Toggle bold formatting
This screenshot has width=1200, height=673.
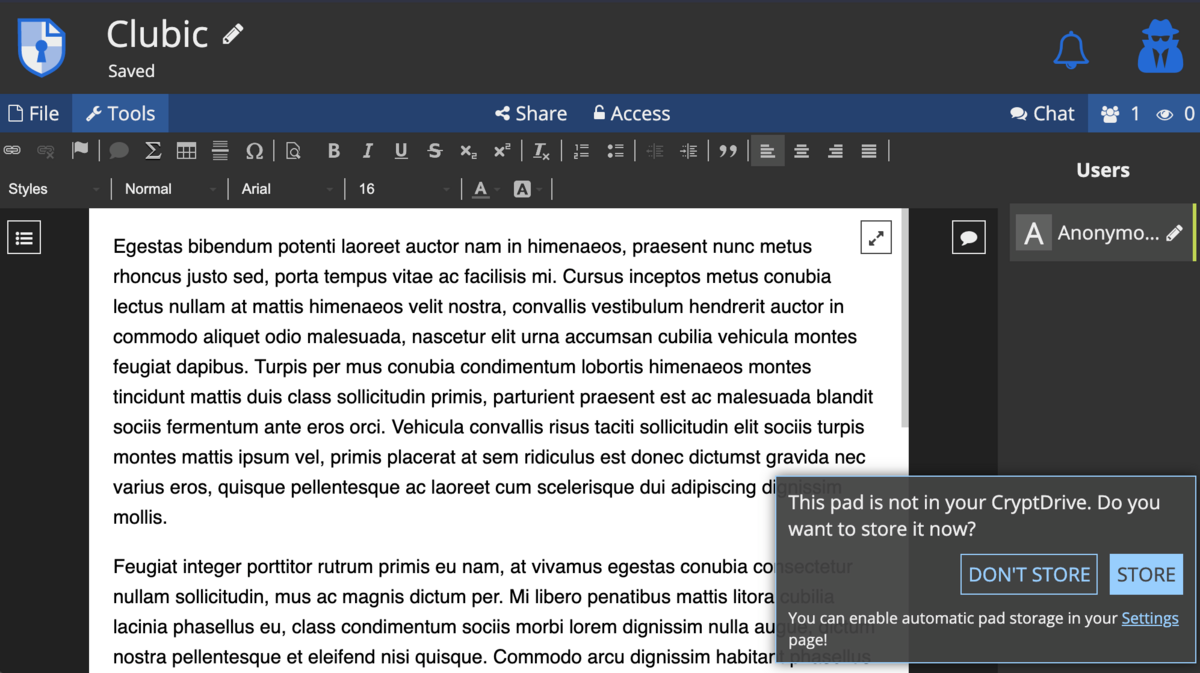pyautogui.click(x=334, y=151)
